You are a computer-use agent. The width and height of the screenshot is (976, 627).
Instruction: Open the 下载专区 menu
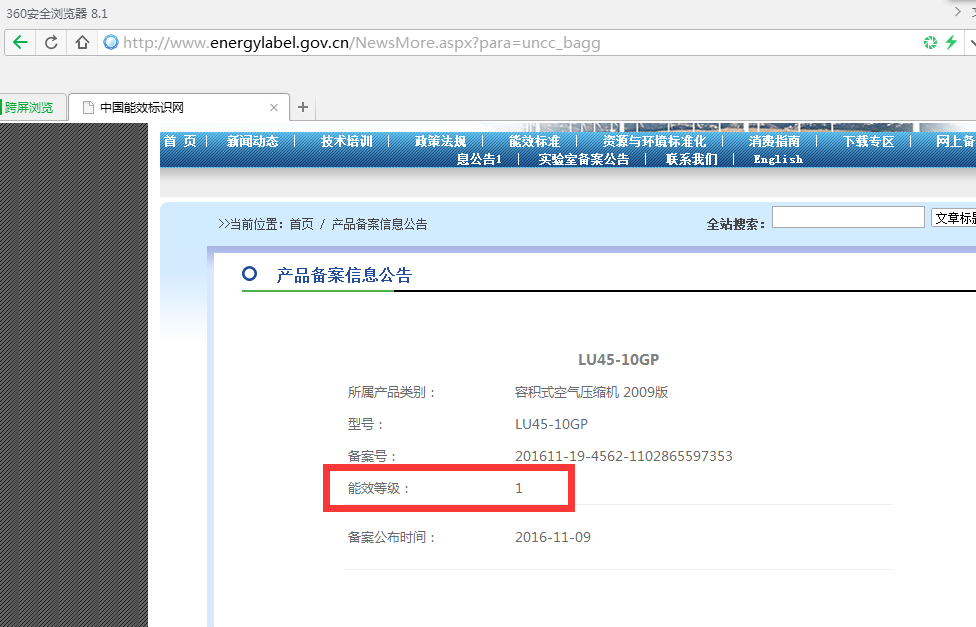pos(868,141)
